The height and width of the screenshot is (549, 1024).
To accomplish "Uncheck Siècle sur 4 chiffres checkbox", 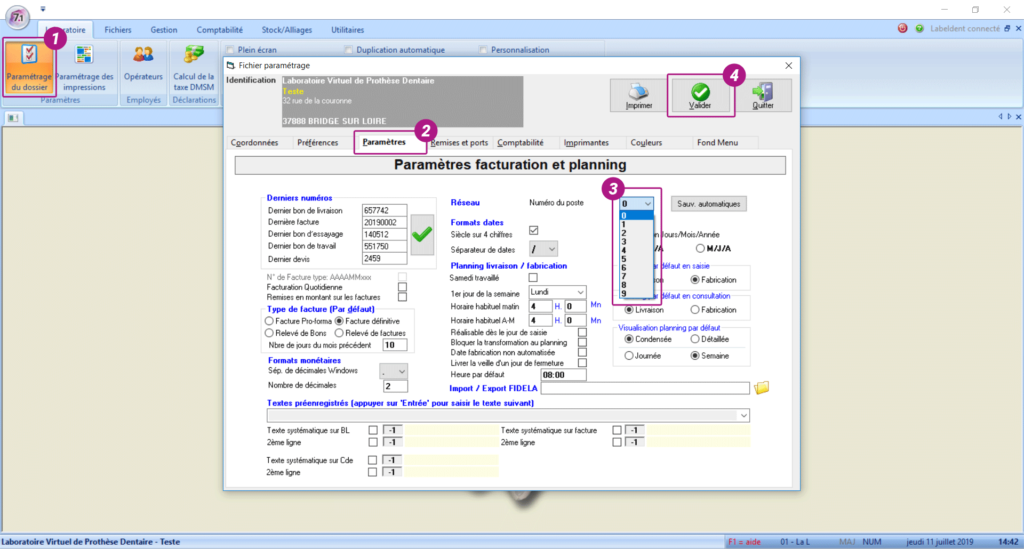I will point(533,231).
